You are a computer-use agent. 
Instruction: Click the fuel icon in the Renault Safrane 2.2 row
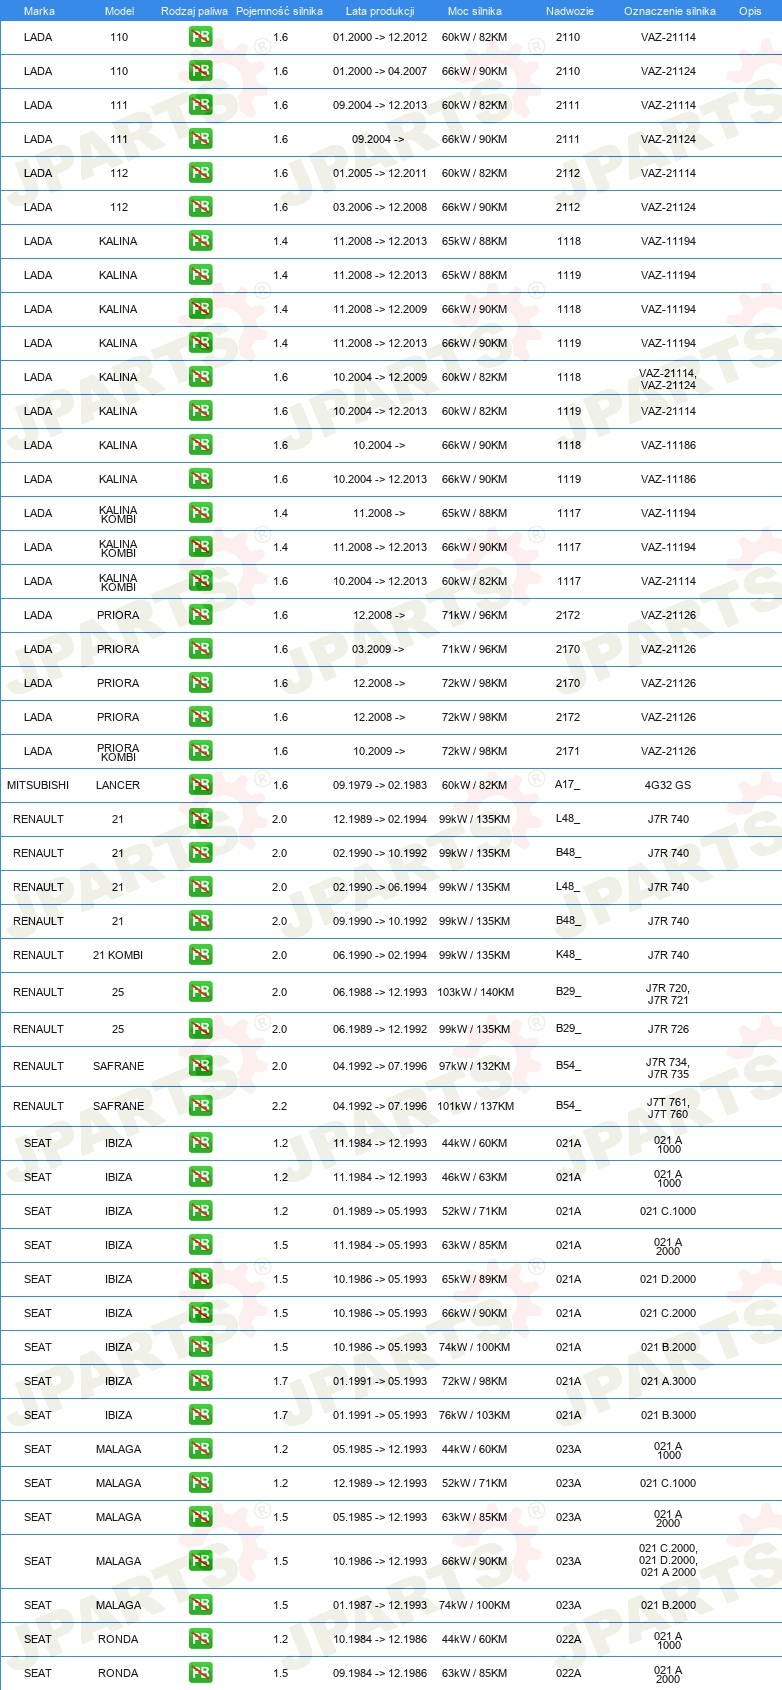(x=201, y=1106)
